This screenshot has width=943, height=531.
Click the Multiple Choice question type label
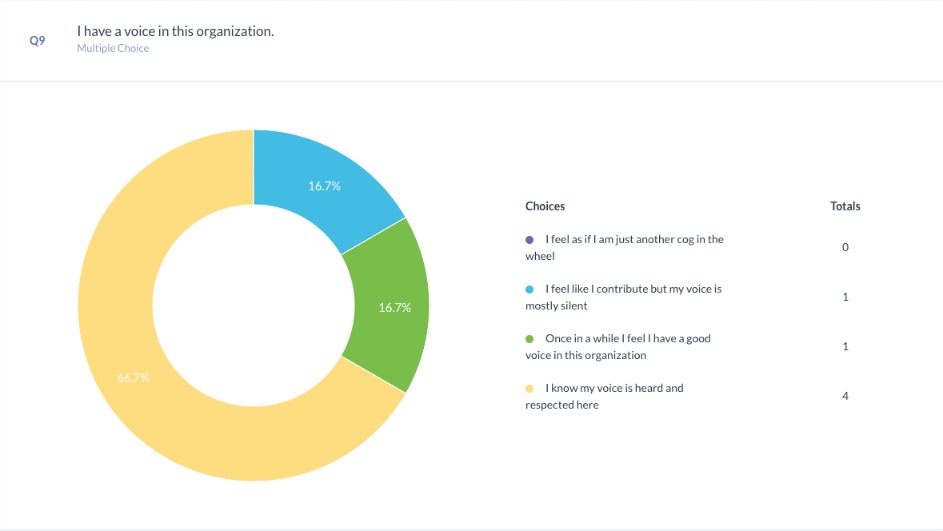113,48
